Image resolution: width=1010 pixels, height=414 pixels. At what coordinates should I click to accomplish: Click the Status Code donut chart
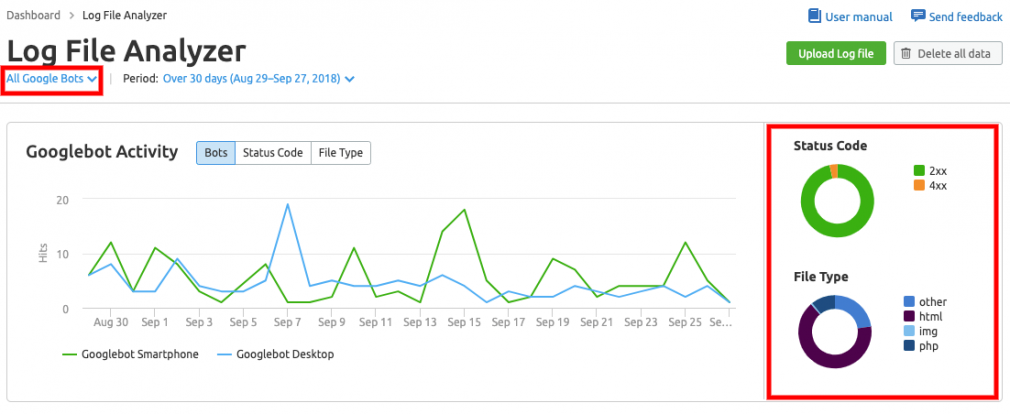click(837, 200)
